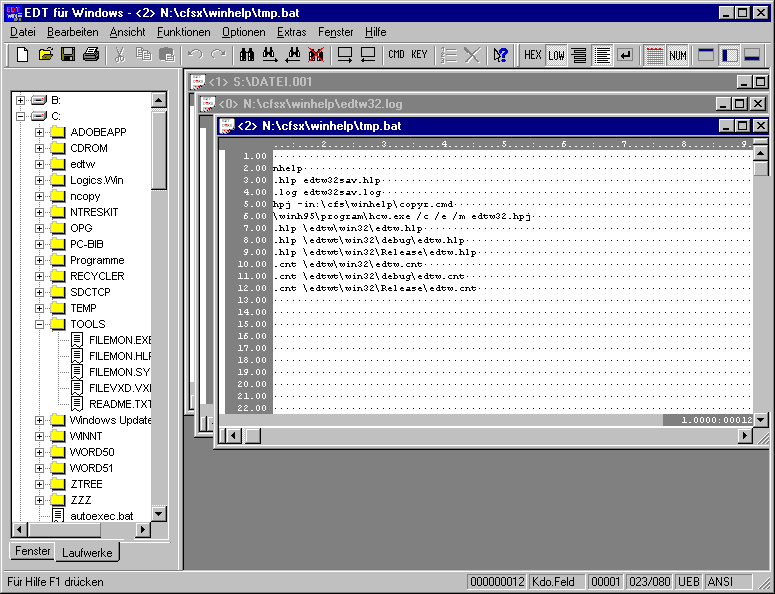The width and height of the screenshot is (775, 594).
Task: Open a file with the folder icon
Action: tap(46, 55)
